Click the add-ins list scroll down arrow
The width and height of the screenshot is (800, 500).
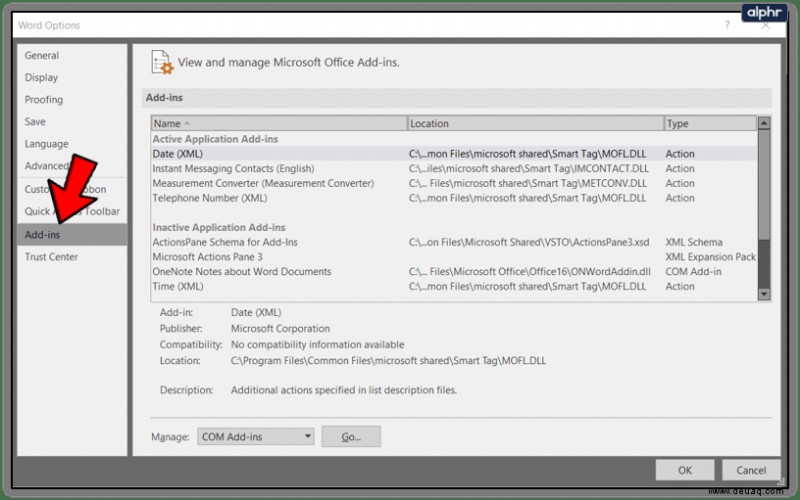[x=764, y=294]
